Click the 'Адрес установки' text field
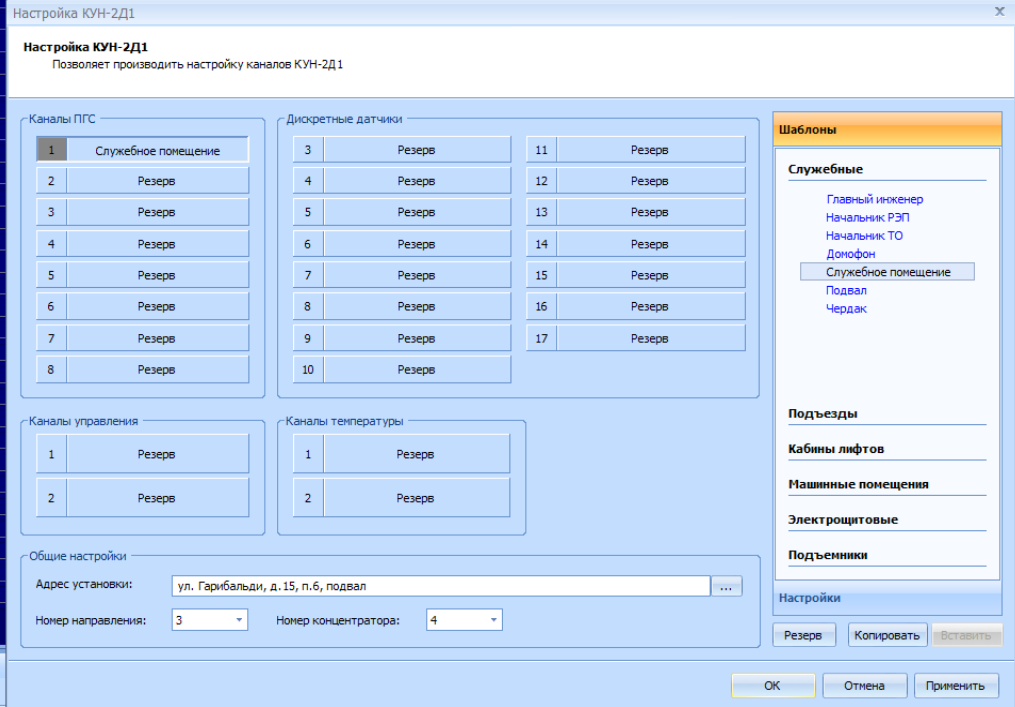This screenshot has height=707, width=1015. [440, 587]
